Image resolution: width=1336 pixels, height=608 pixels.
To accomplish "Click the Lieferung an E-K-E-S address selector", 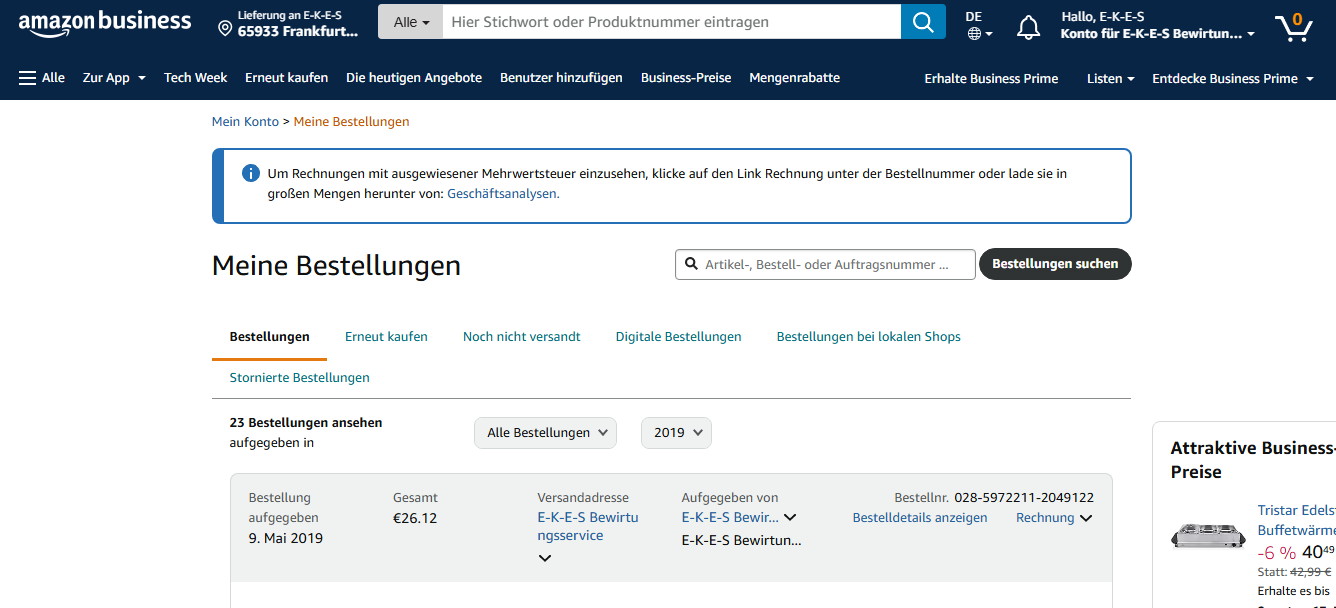I will (x=289, y=23).
